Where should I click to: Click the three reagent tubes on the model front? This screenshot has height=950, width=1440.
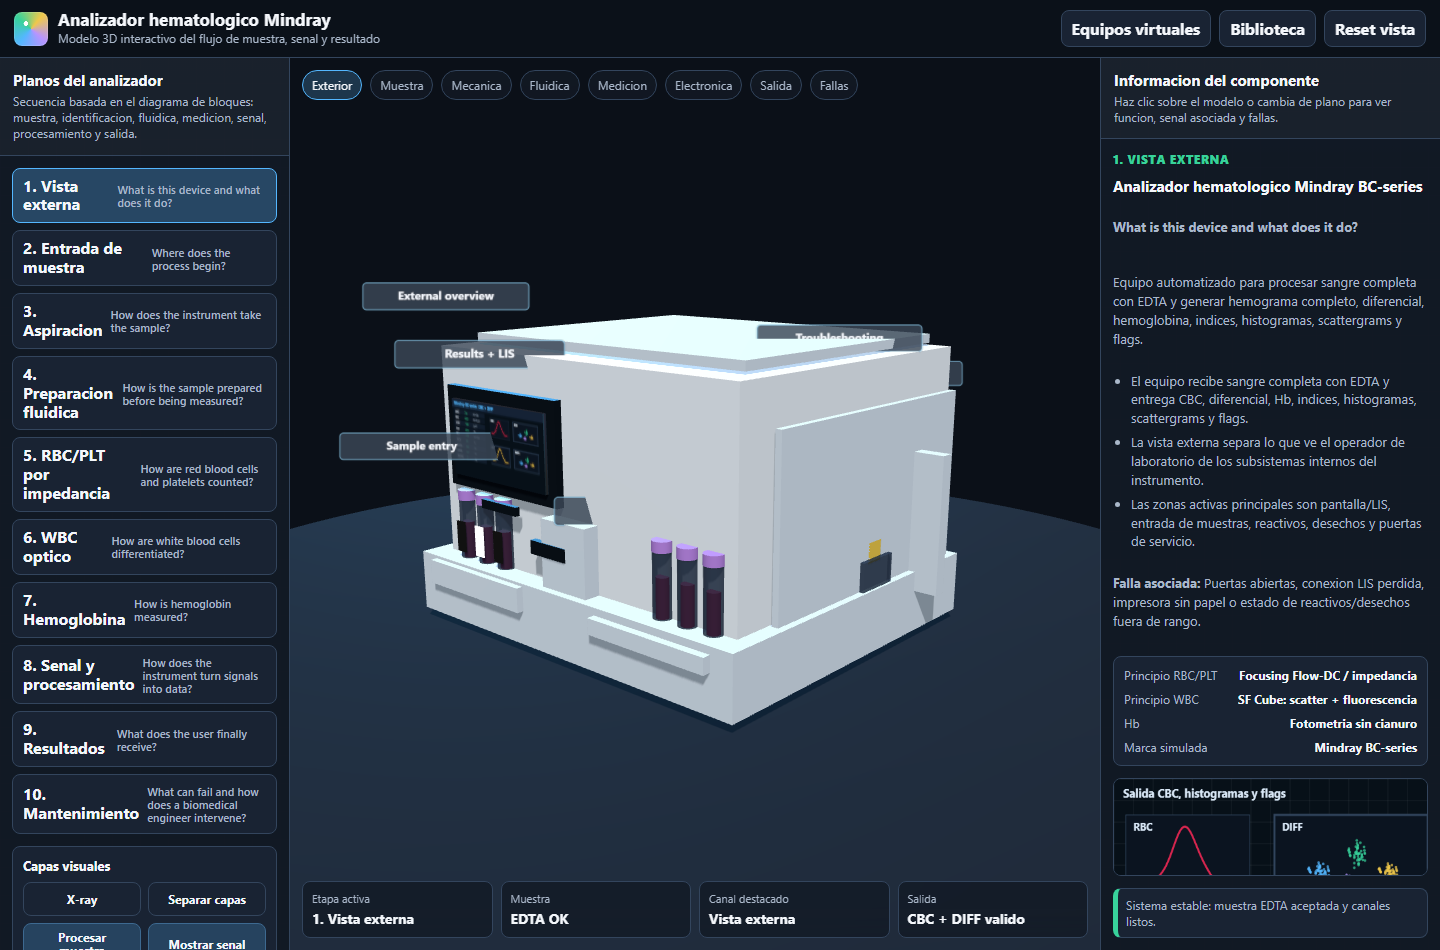688,586
